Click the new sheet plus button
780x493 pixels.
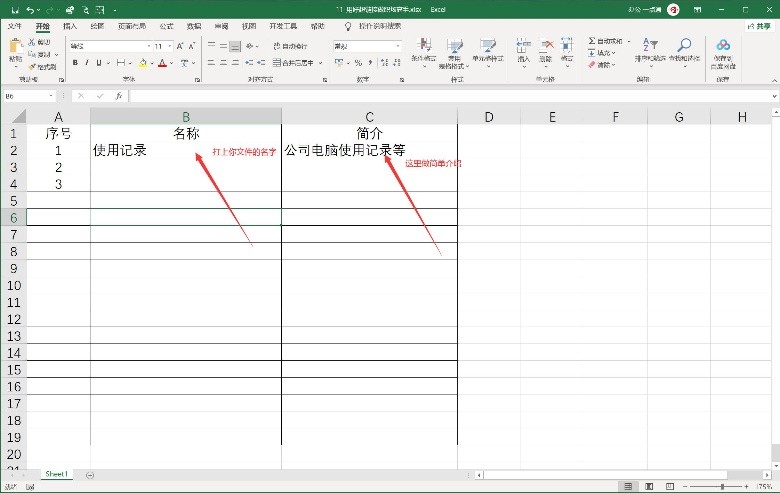[90, 475]
